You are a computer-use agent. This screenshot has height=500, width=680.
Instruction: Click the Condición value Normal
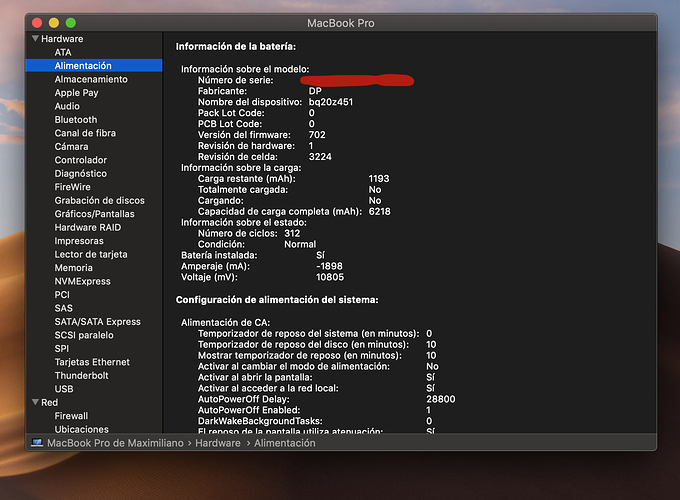click(x=300, y=244)
